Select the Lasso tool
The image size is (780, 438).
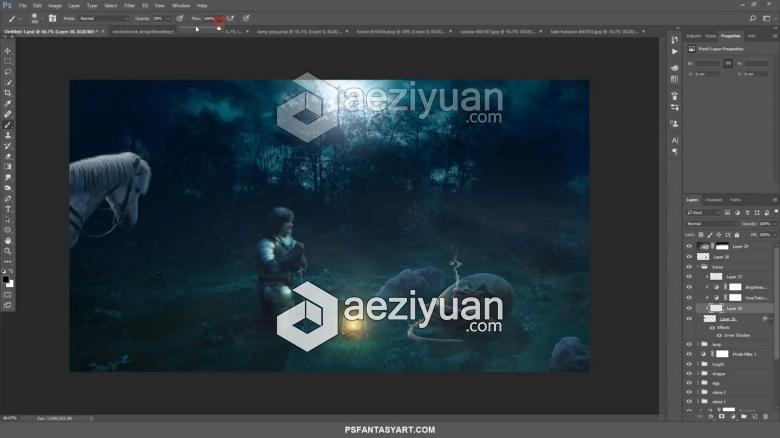tap(7, 72)
